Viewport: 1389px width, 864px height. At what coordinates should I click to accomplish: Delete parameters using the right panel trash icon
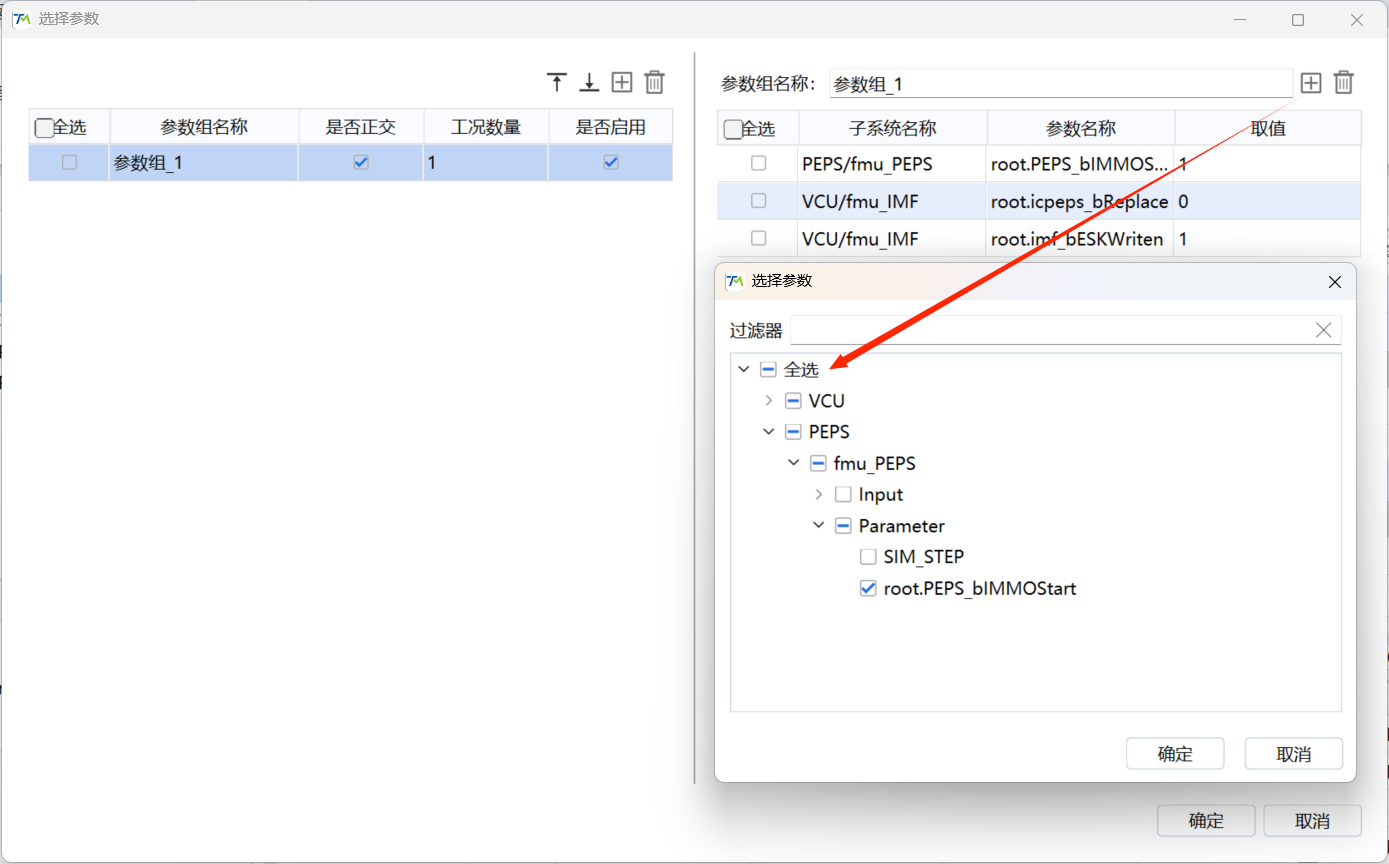pos(1344,83)
